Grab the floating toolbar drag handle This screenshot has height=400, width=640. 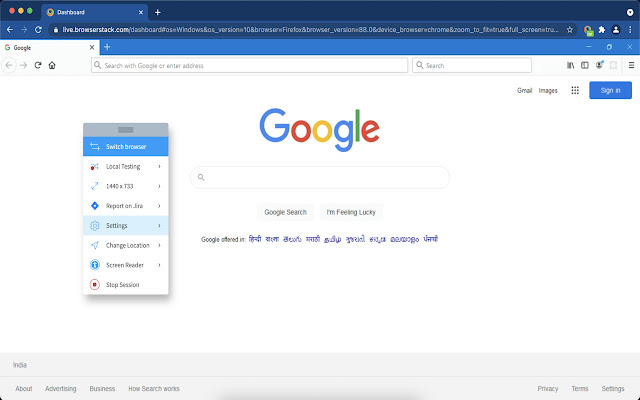tap(125, 130)
